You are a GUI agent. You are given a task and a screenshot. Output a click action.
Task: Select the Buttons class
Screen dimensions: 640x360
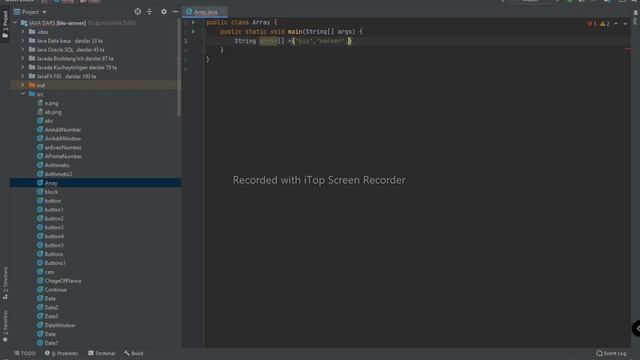50,254
